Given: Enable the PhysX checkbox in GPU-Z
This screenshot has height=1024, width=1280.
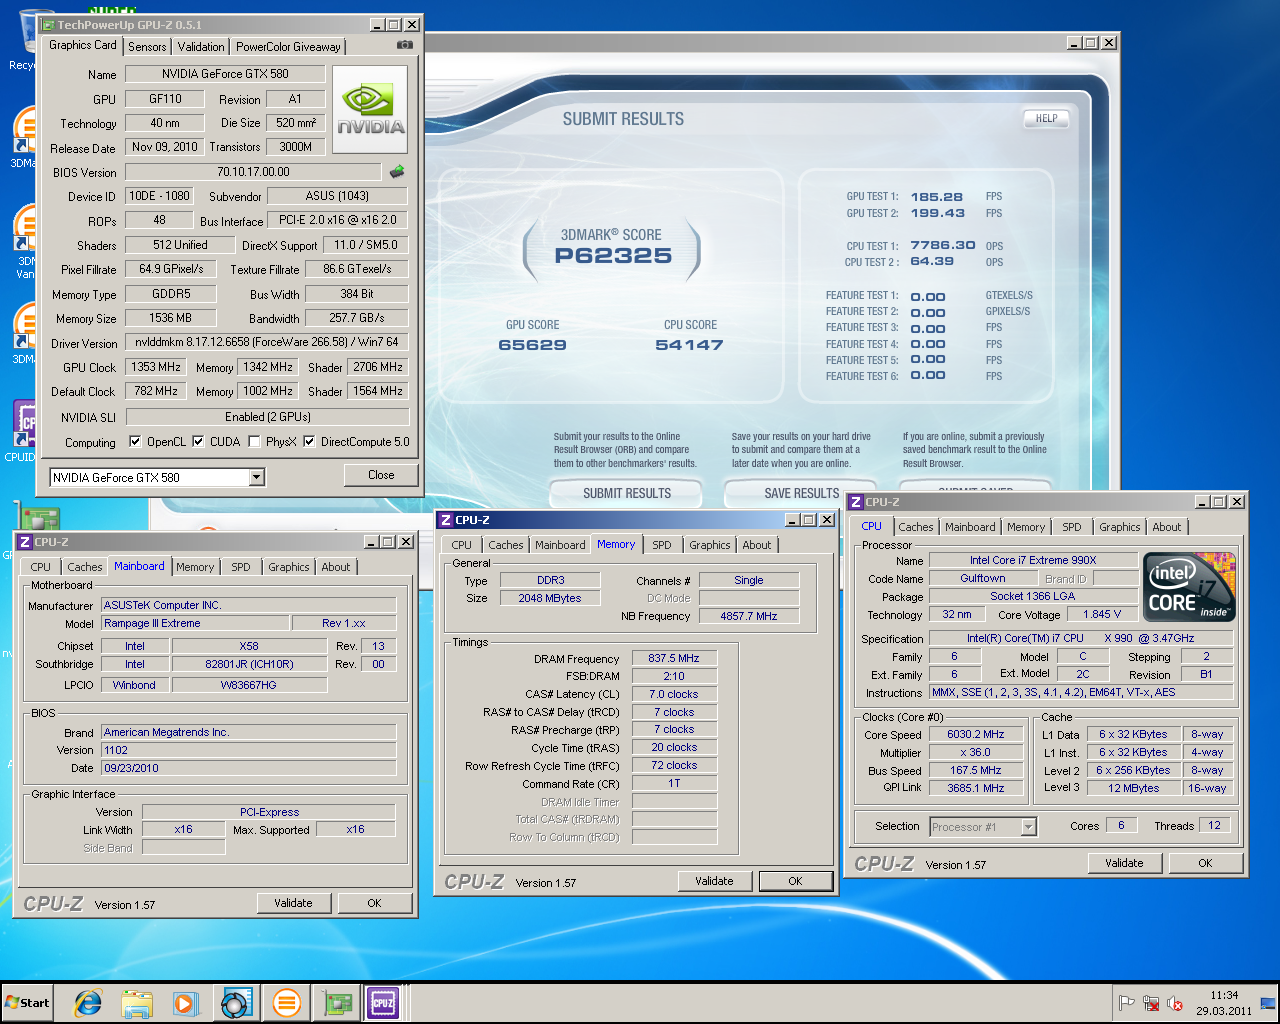Looking at the screenshot, I should point(254,441).
